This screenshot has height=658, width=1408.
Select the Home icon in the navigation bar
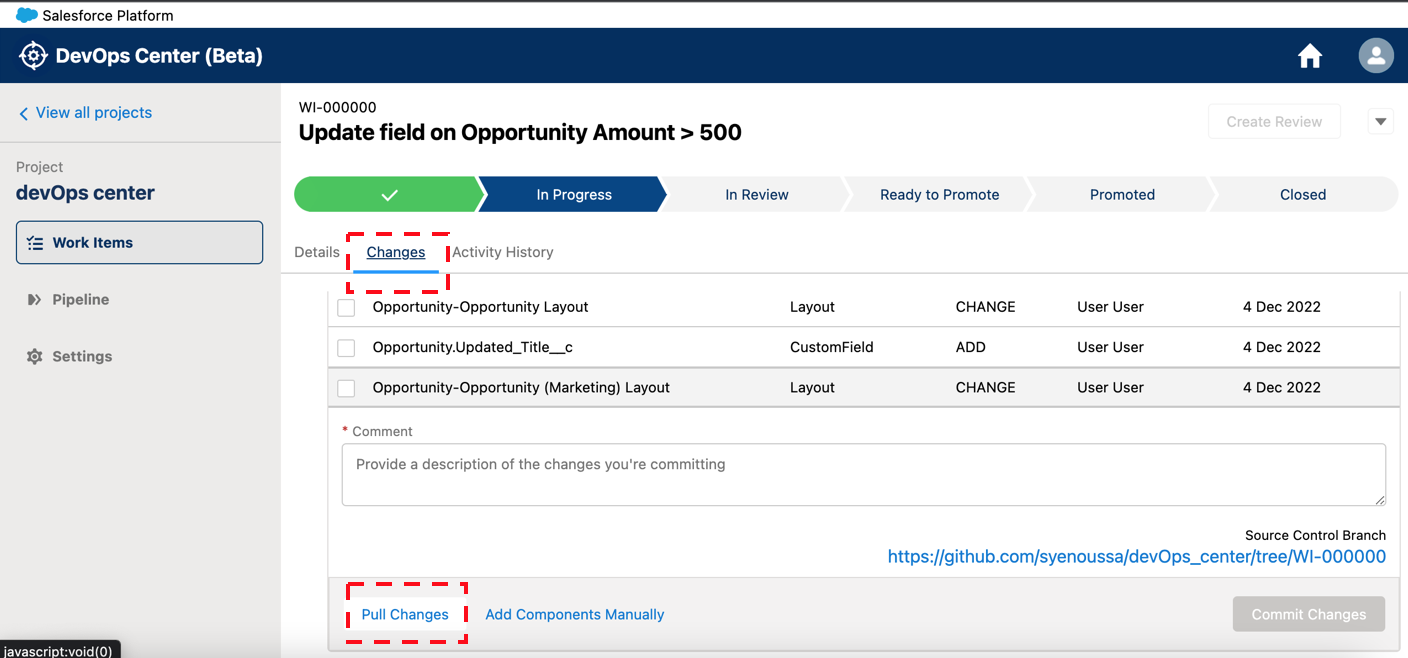(1310, 55)
